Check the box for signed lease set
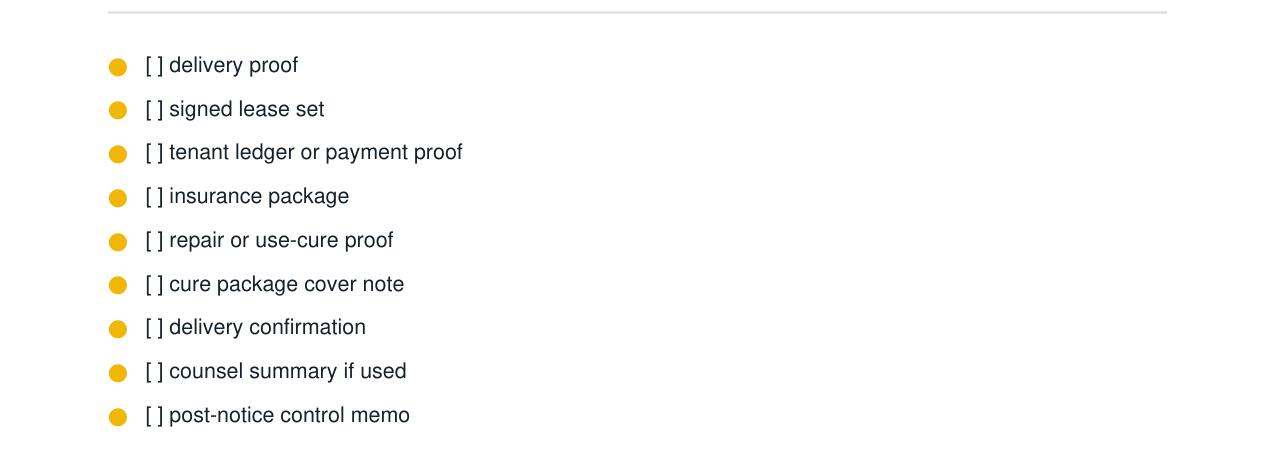1275x460 pixels. tap(154, 110)
